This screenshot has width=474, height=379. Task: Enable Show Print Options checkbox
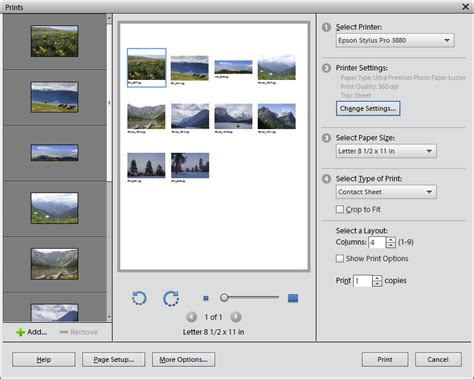340,258
